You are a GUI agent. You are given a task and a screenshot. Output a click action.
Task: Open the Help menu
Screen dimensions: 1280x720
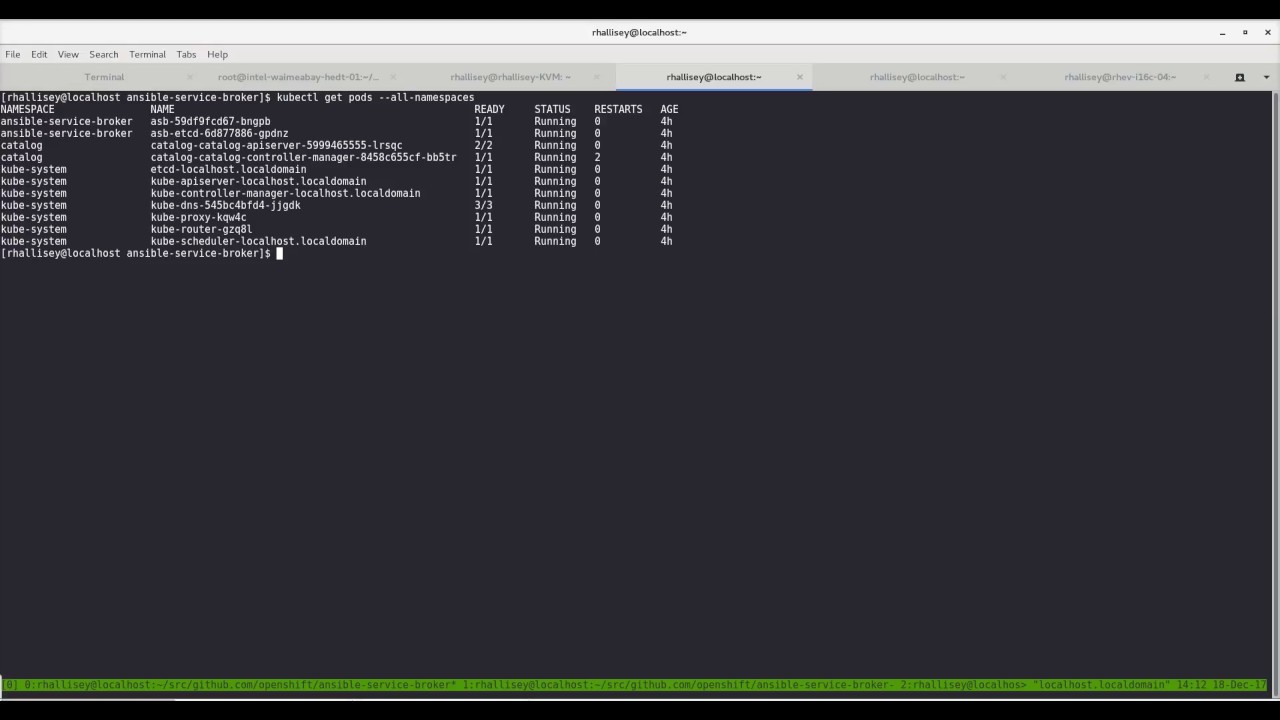(217, 54)
